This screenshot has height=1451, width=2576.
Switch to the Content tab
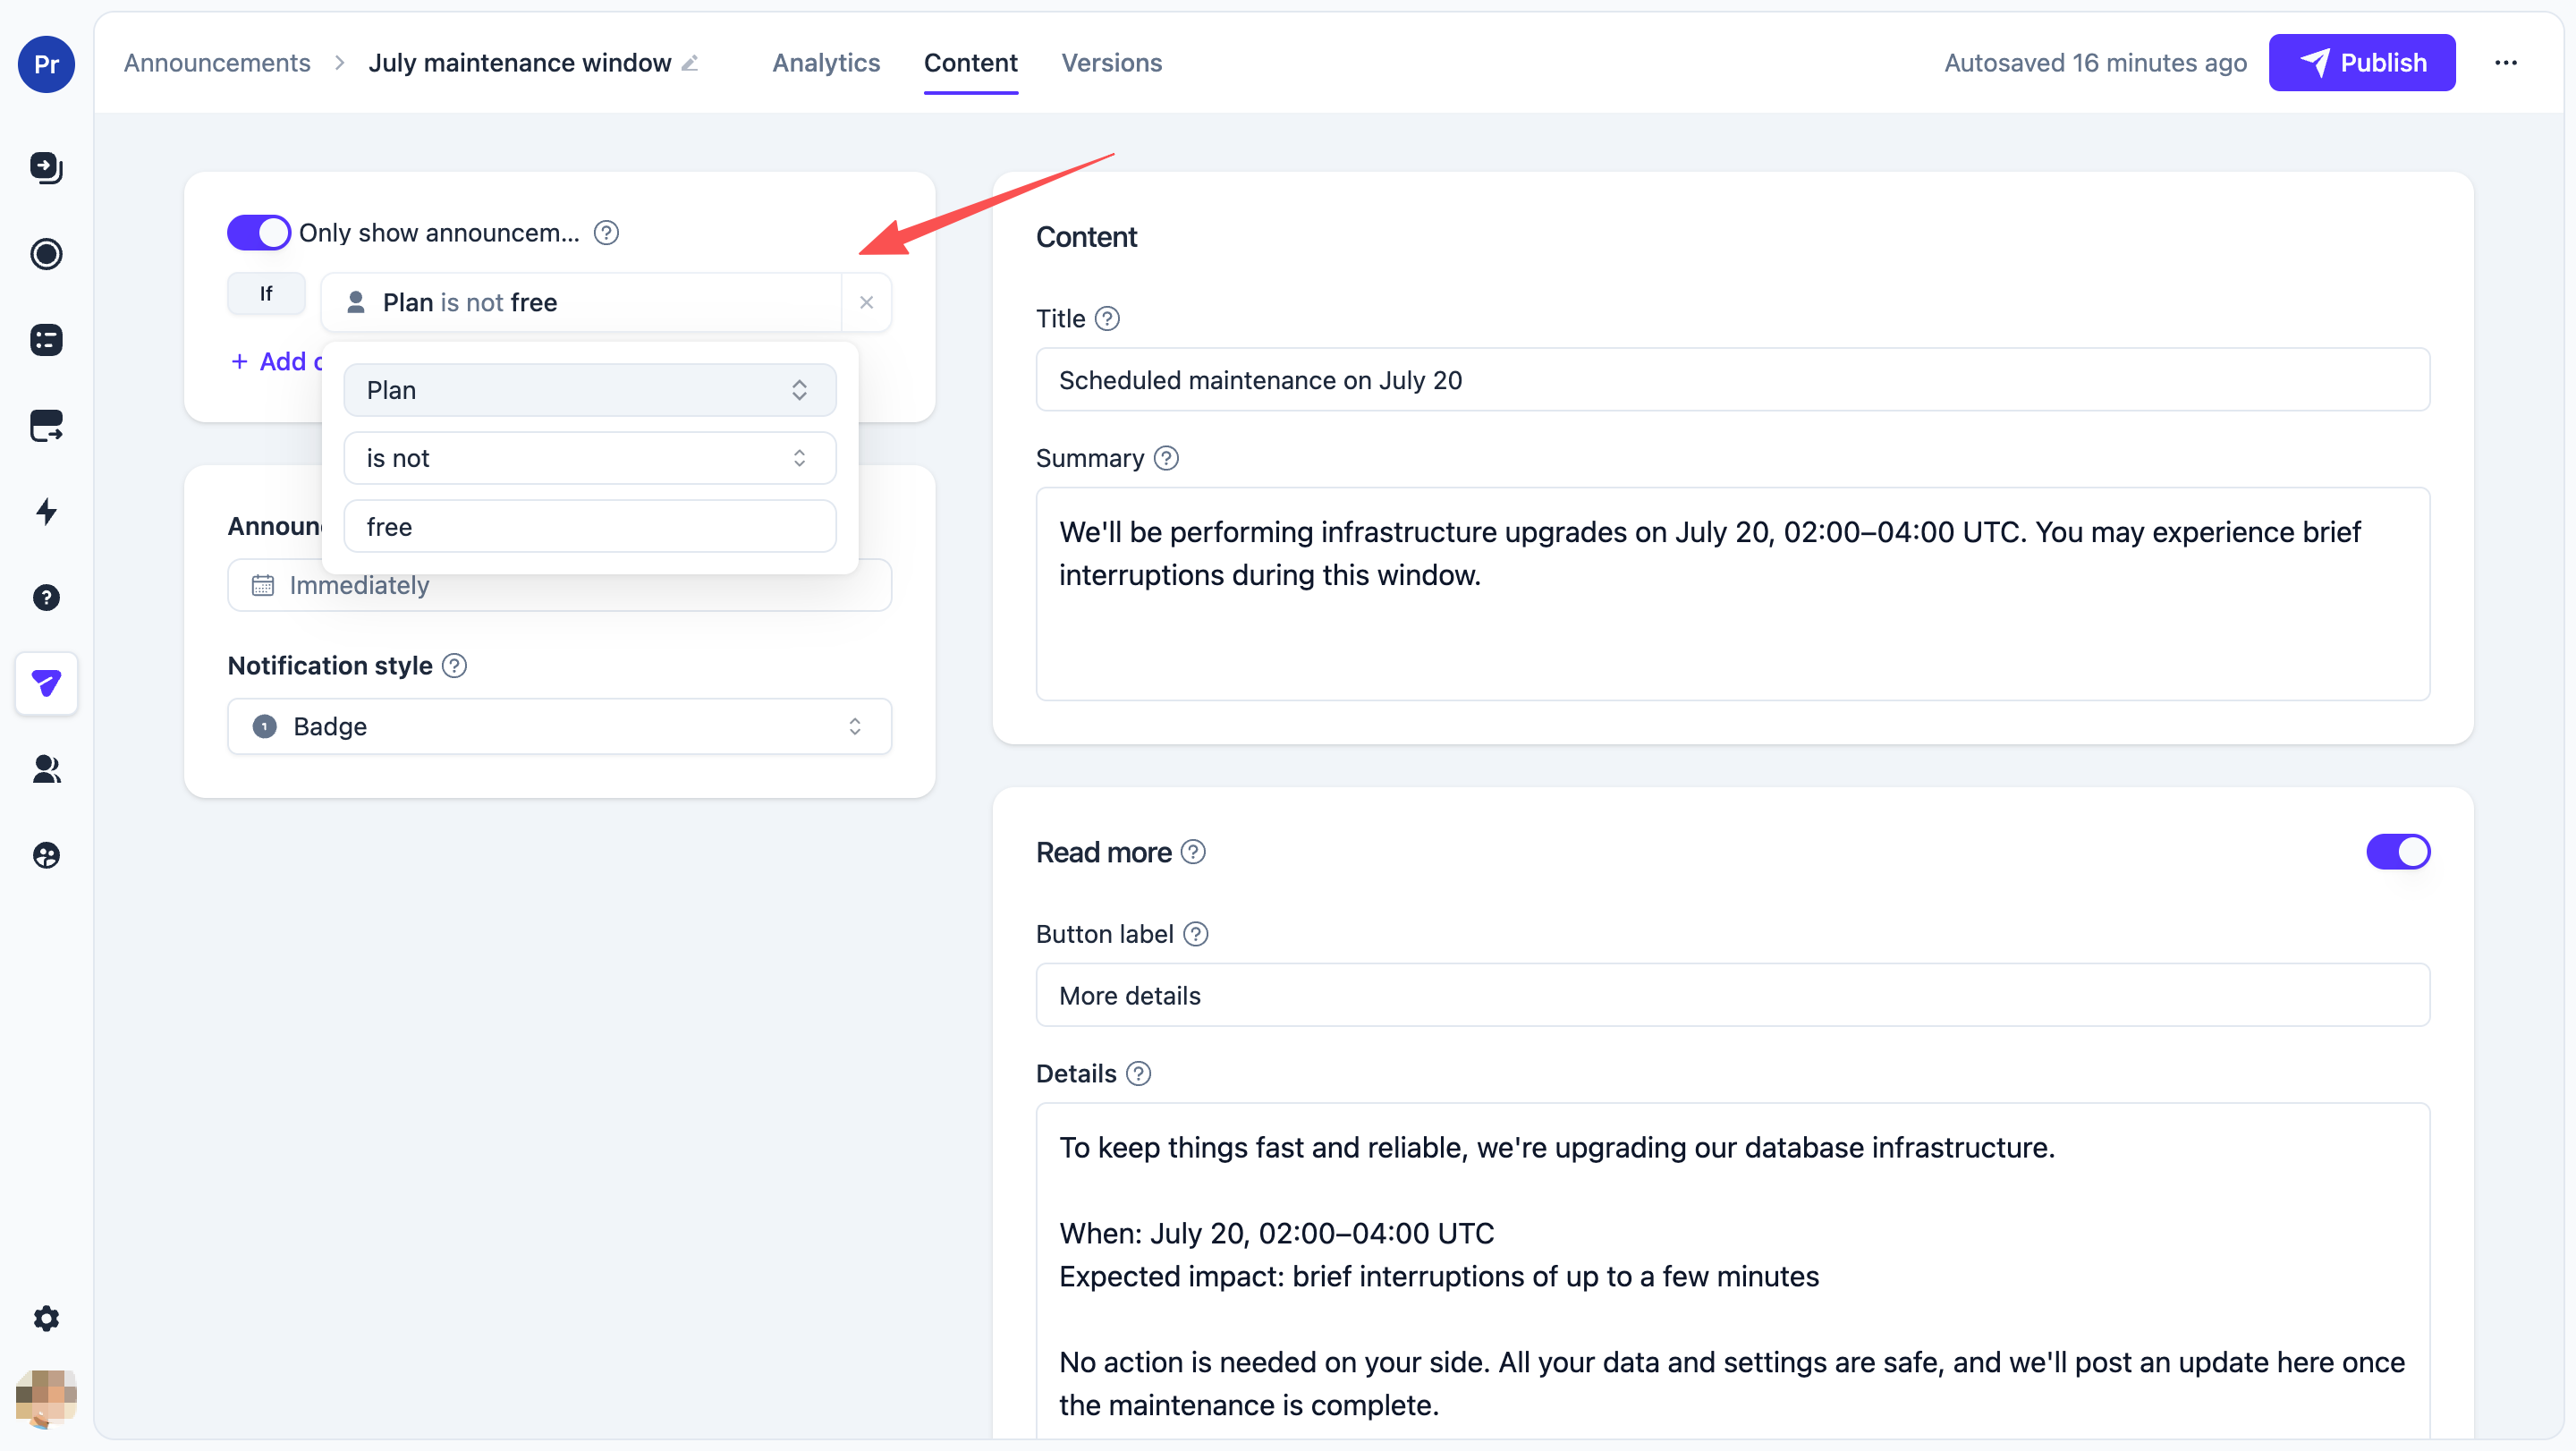pyautogui.click(x=970, y=63)
